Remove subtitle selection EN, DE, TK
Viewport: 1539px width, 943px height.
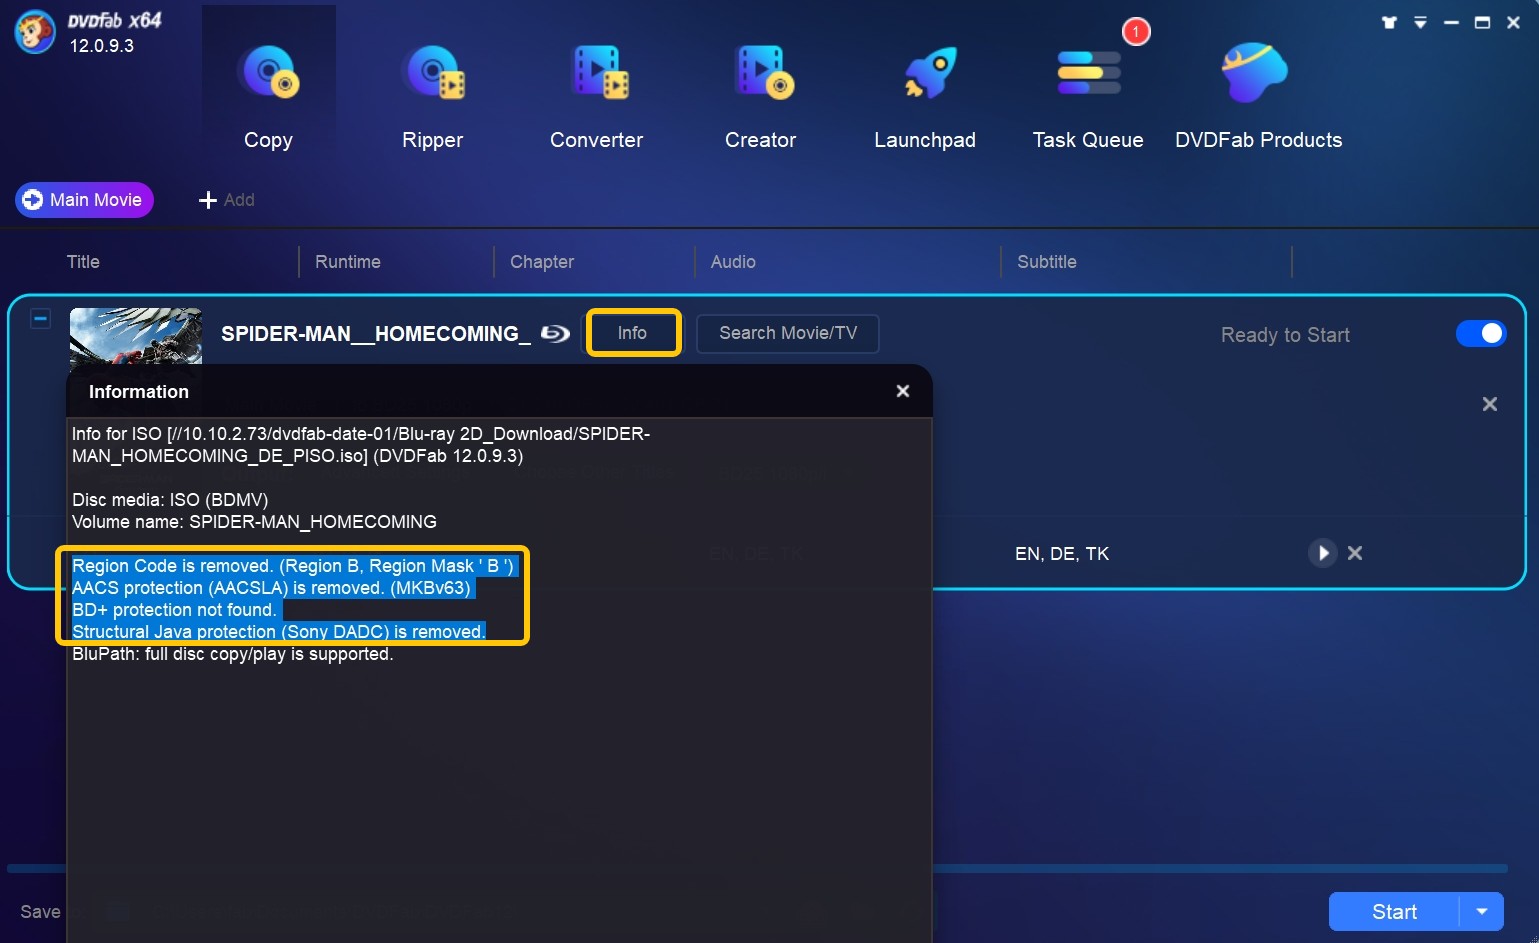pyautogui.click(x=1355, y=553)
